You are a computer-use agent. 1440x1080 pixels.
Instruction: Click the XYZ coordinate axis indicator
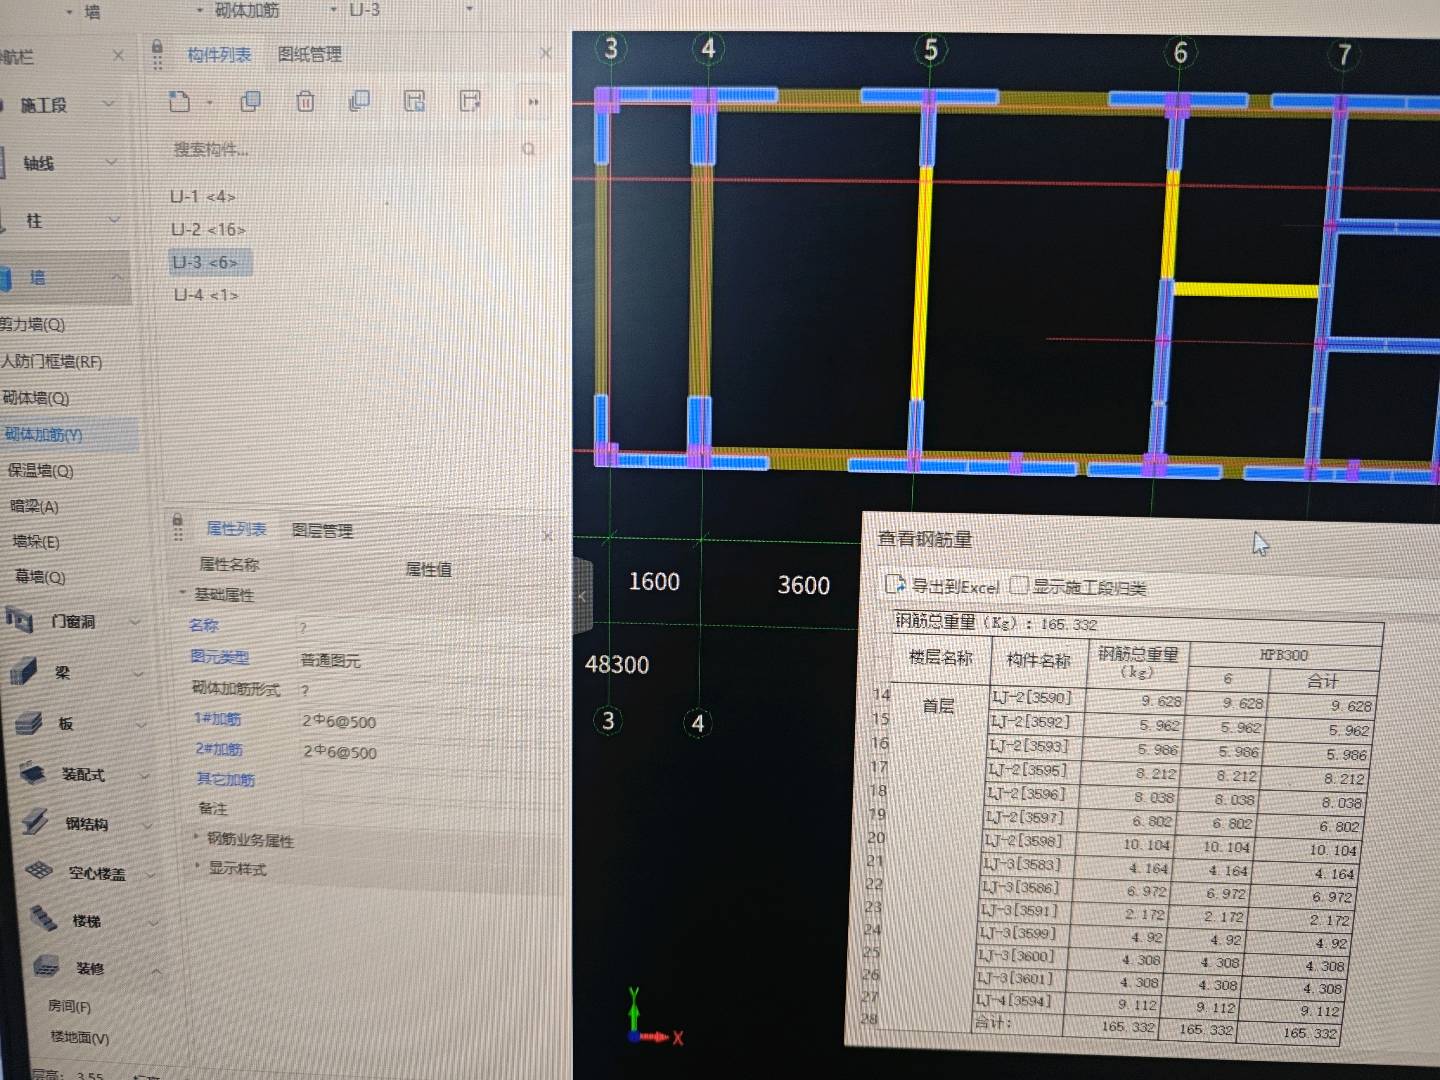coord(653,1018)
